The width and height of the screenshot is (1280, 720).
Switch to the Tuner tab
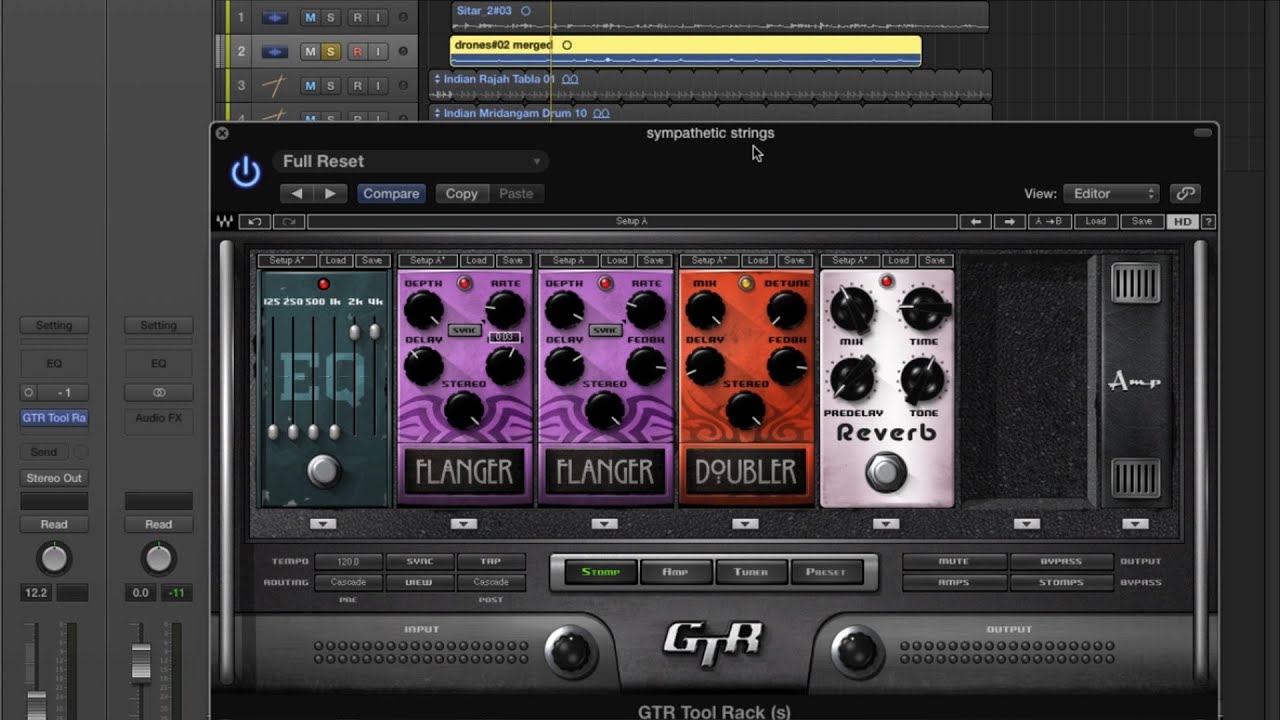tap(750, 572)
